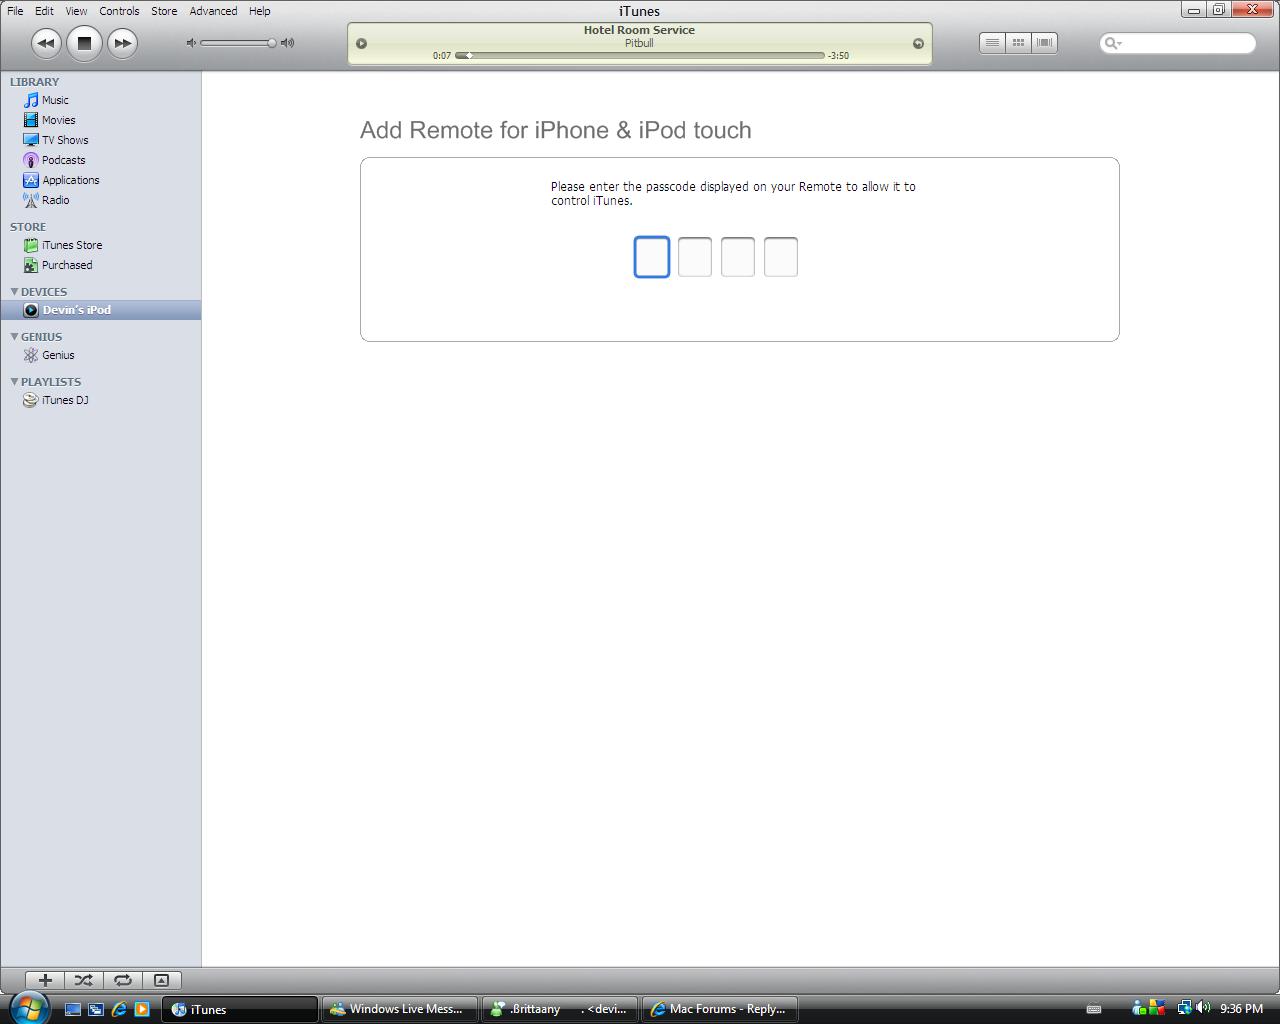Image resolution: width=1280 pixels, height=1024 pixels.
Task: Switch to Windows Live Messenger window
Action: (400, 1009)
